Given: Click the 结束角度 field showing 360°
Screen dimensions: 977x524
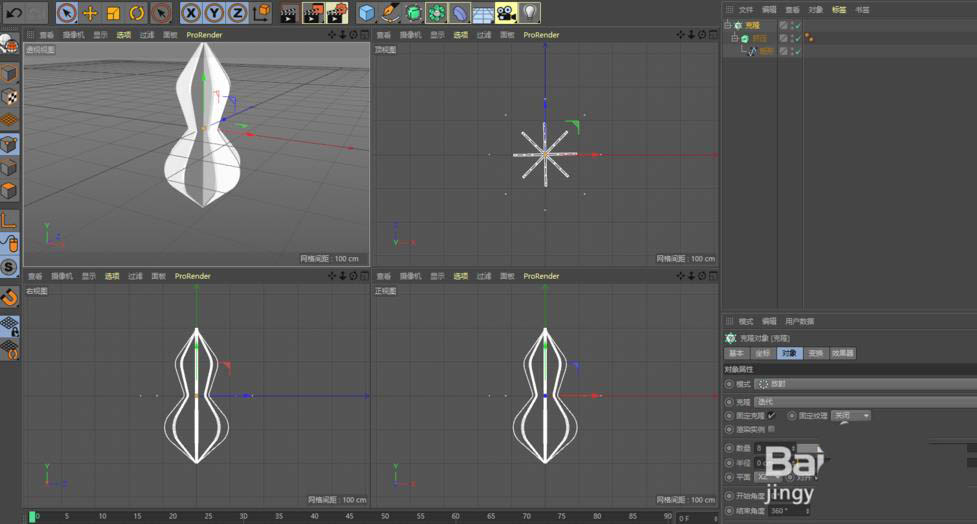Looking at the screenshot, I should pyautogui.click(x=777, y=510).
